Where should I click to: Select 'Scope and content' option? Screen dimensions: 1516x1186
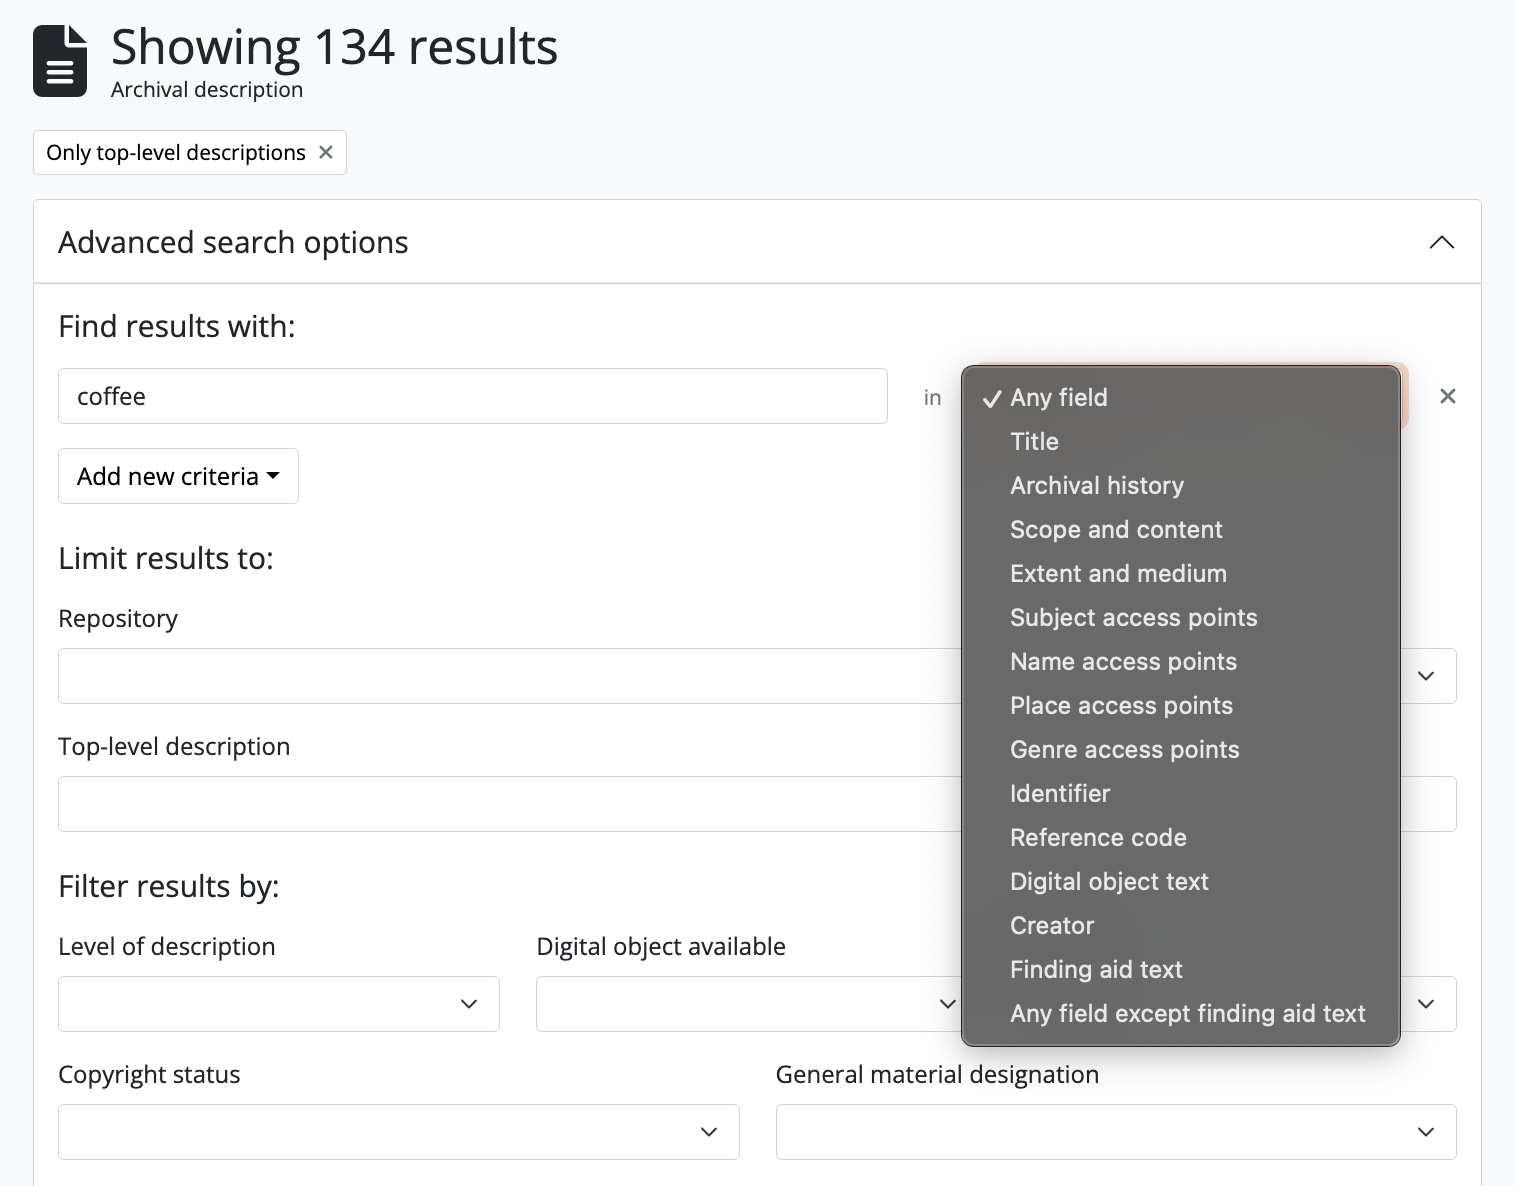pyautogui.click(x=1116, y=529)
